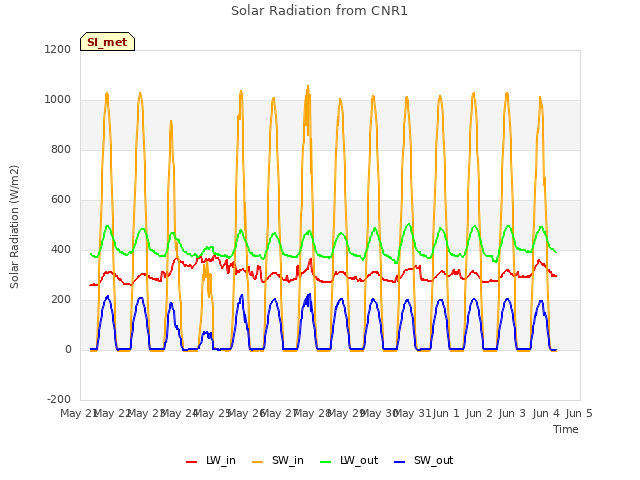Click the chart title Solar Radiation from CNR1

(319, 11)
